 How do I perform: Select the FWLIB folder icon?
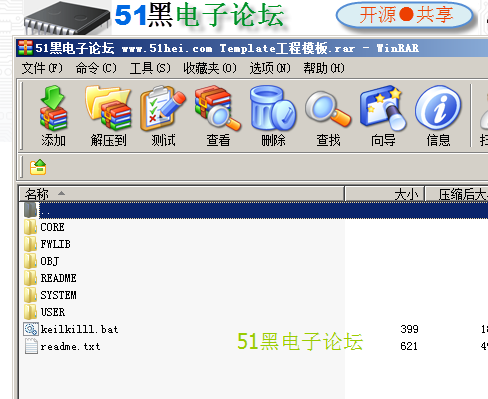[30, 244]
